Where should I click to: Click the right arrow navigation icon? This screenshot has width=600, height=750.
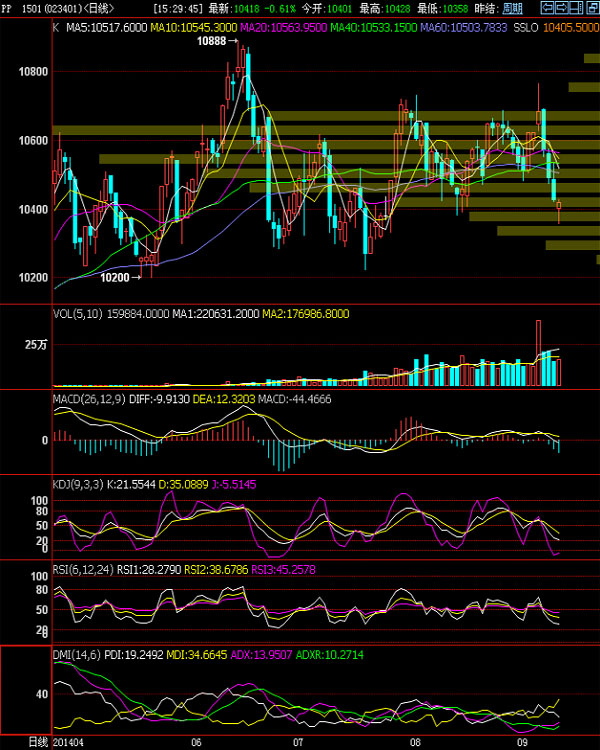562,8
